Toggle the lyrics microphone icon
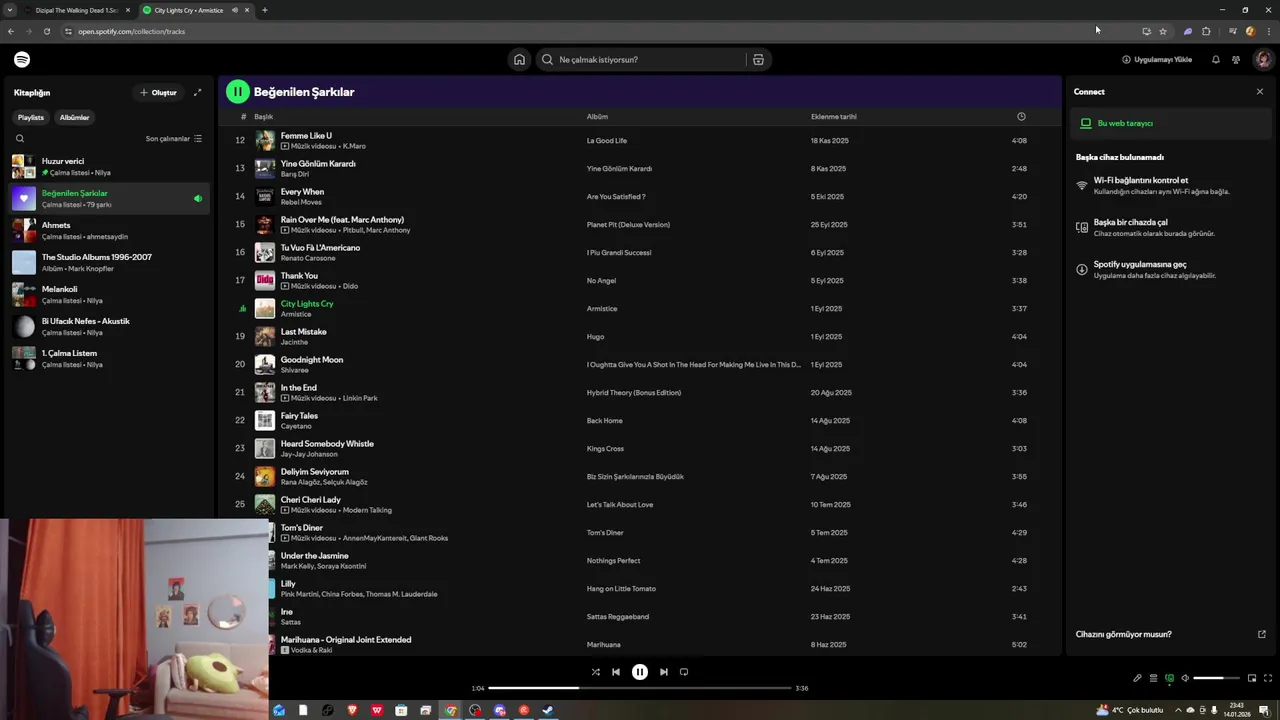The height and width of the screenshot is (720, 1280). tap(1137, 678)
